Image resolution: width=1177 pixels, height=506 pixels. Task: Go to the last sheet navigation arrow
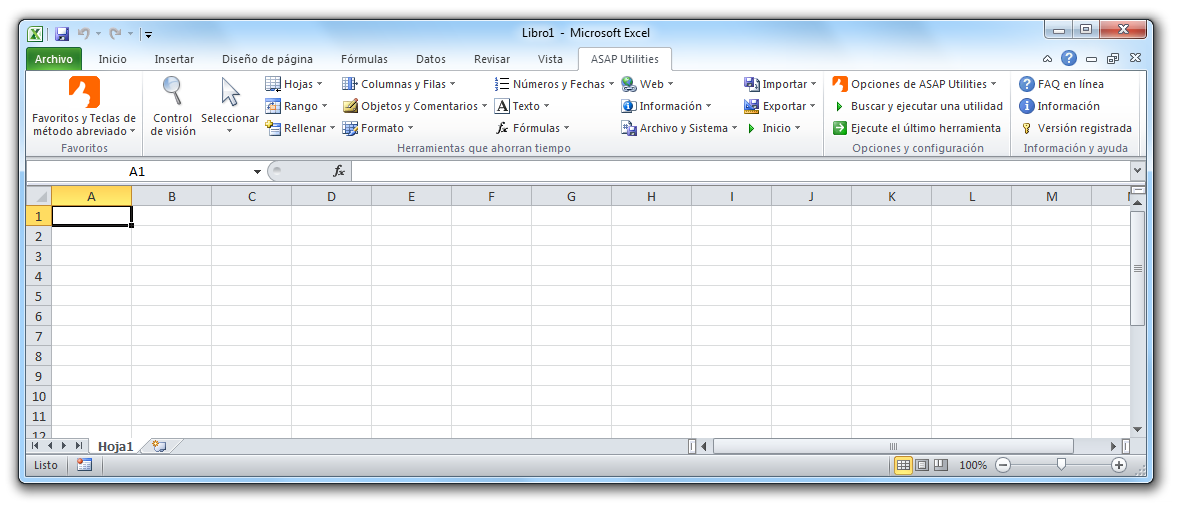78,446
